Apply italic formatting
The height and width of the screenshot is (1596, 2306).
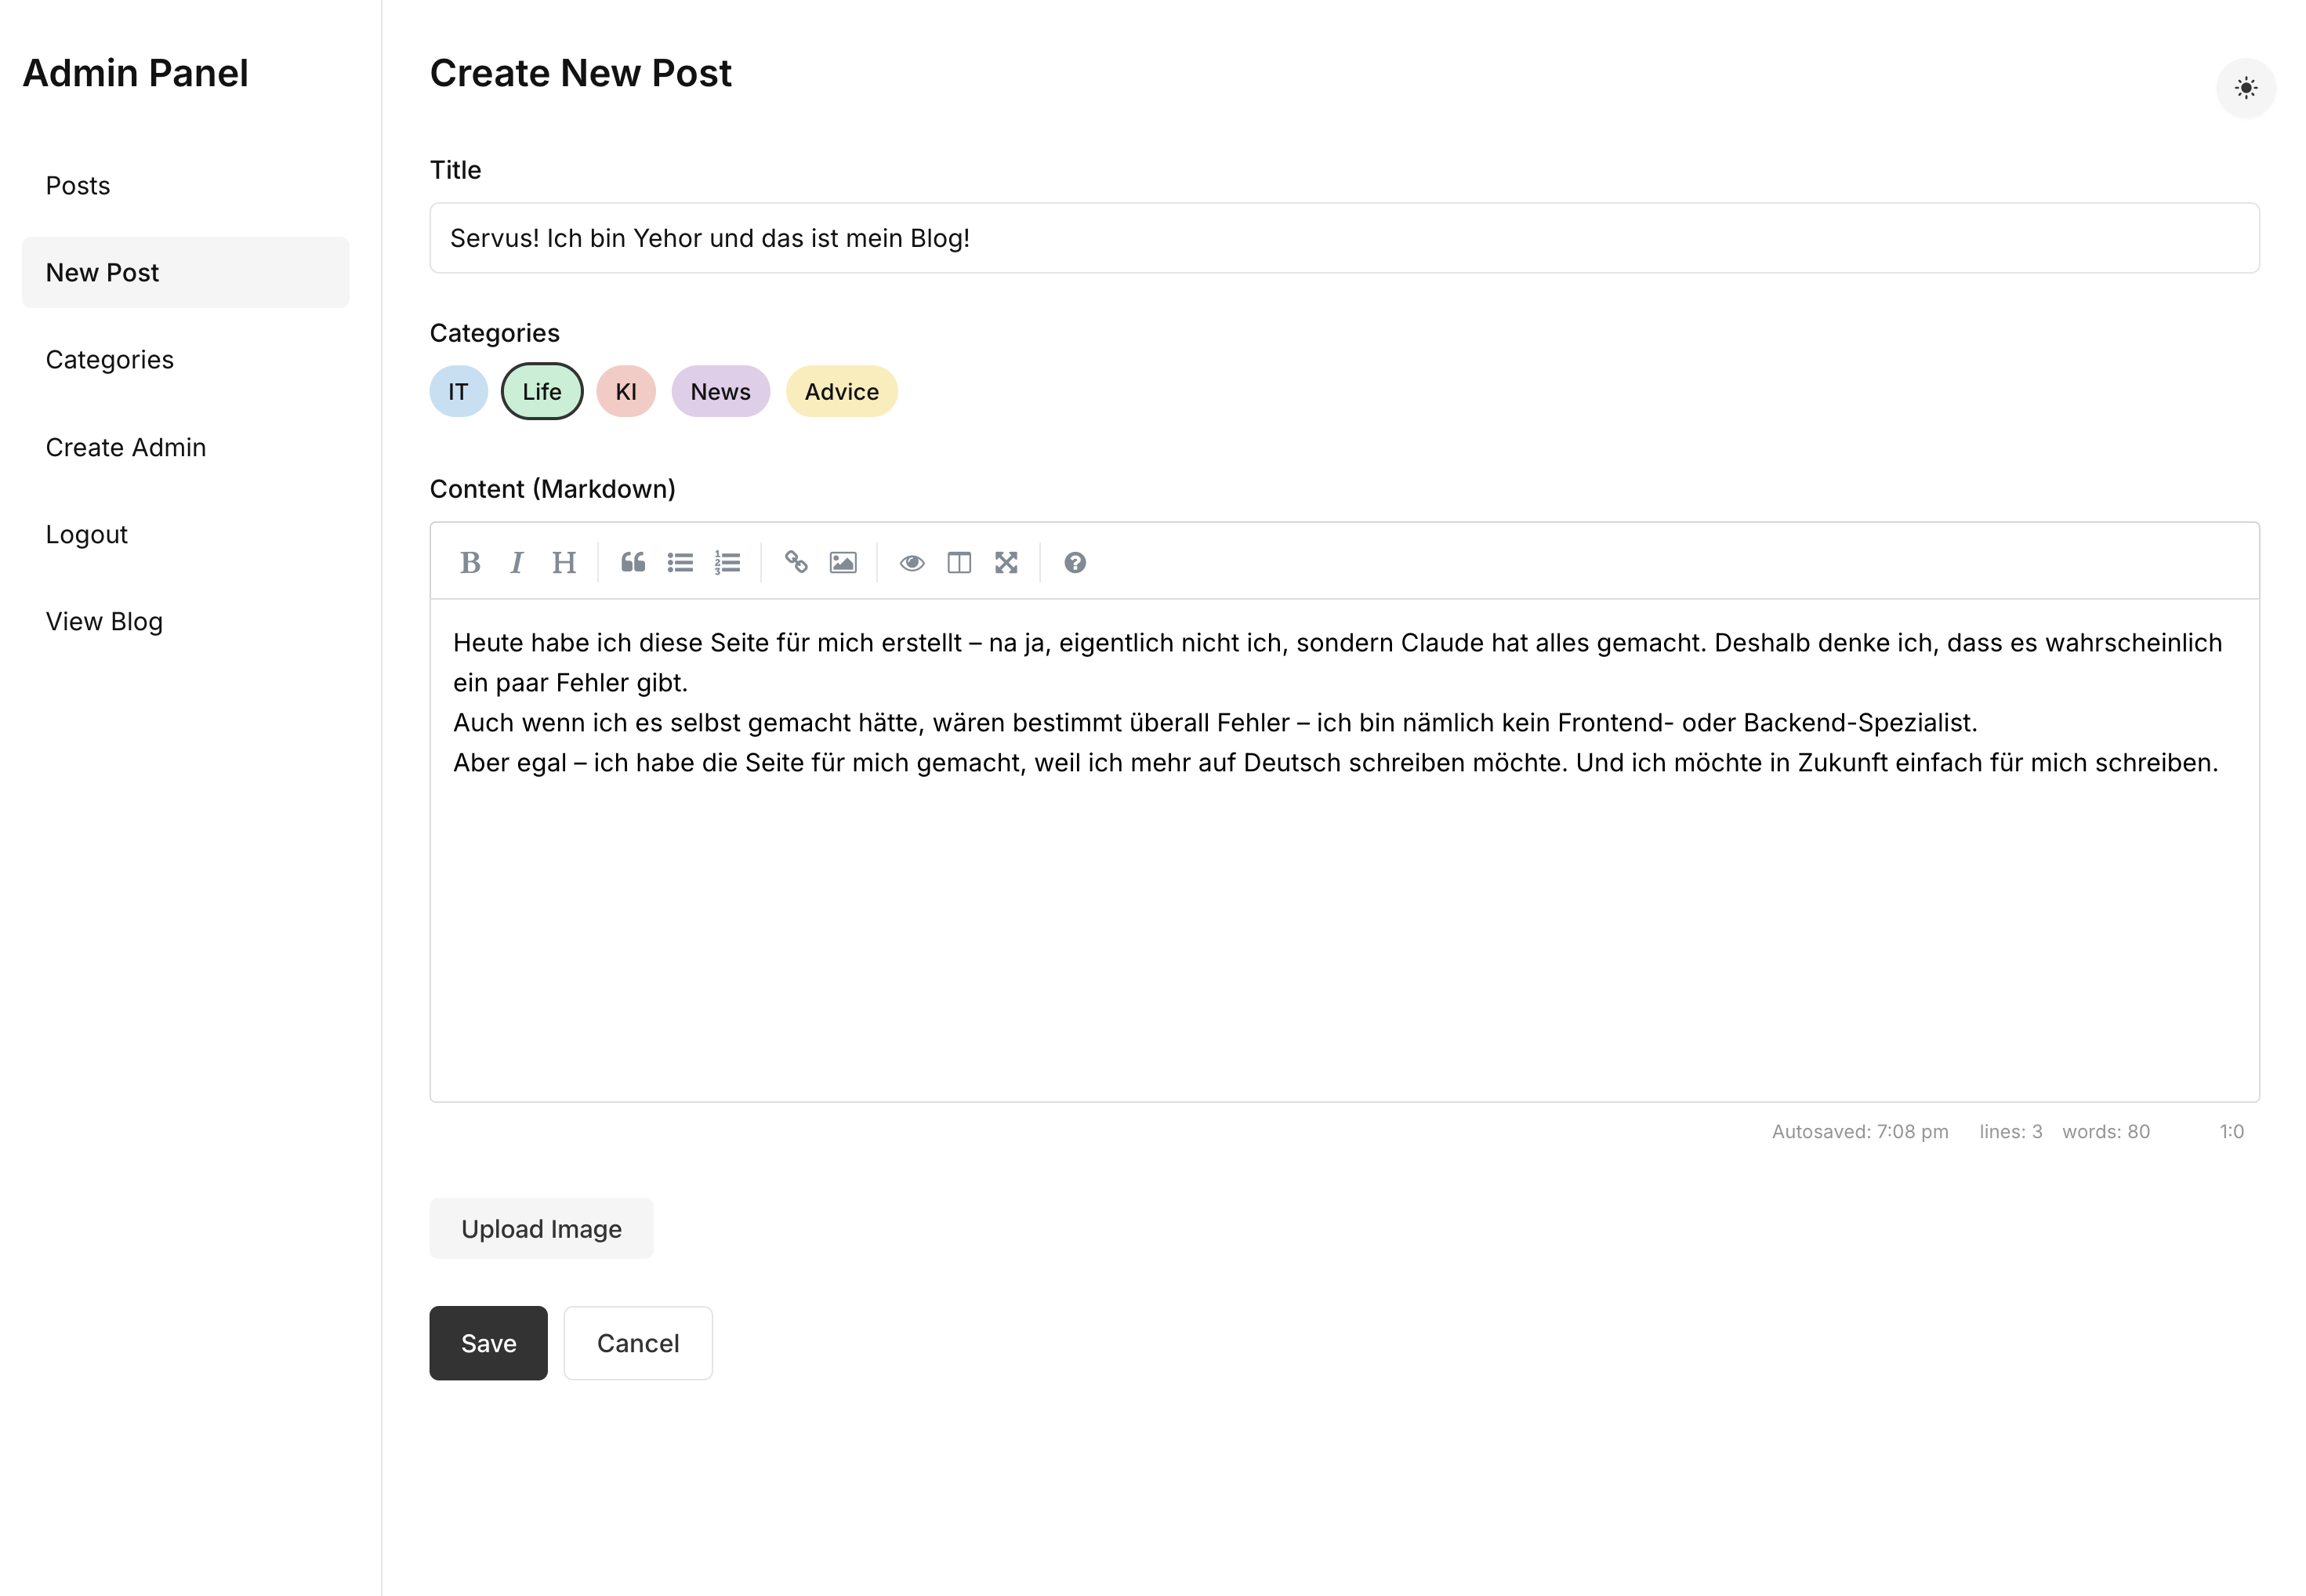(516, 562)
